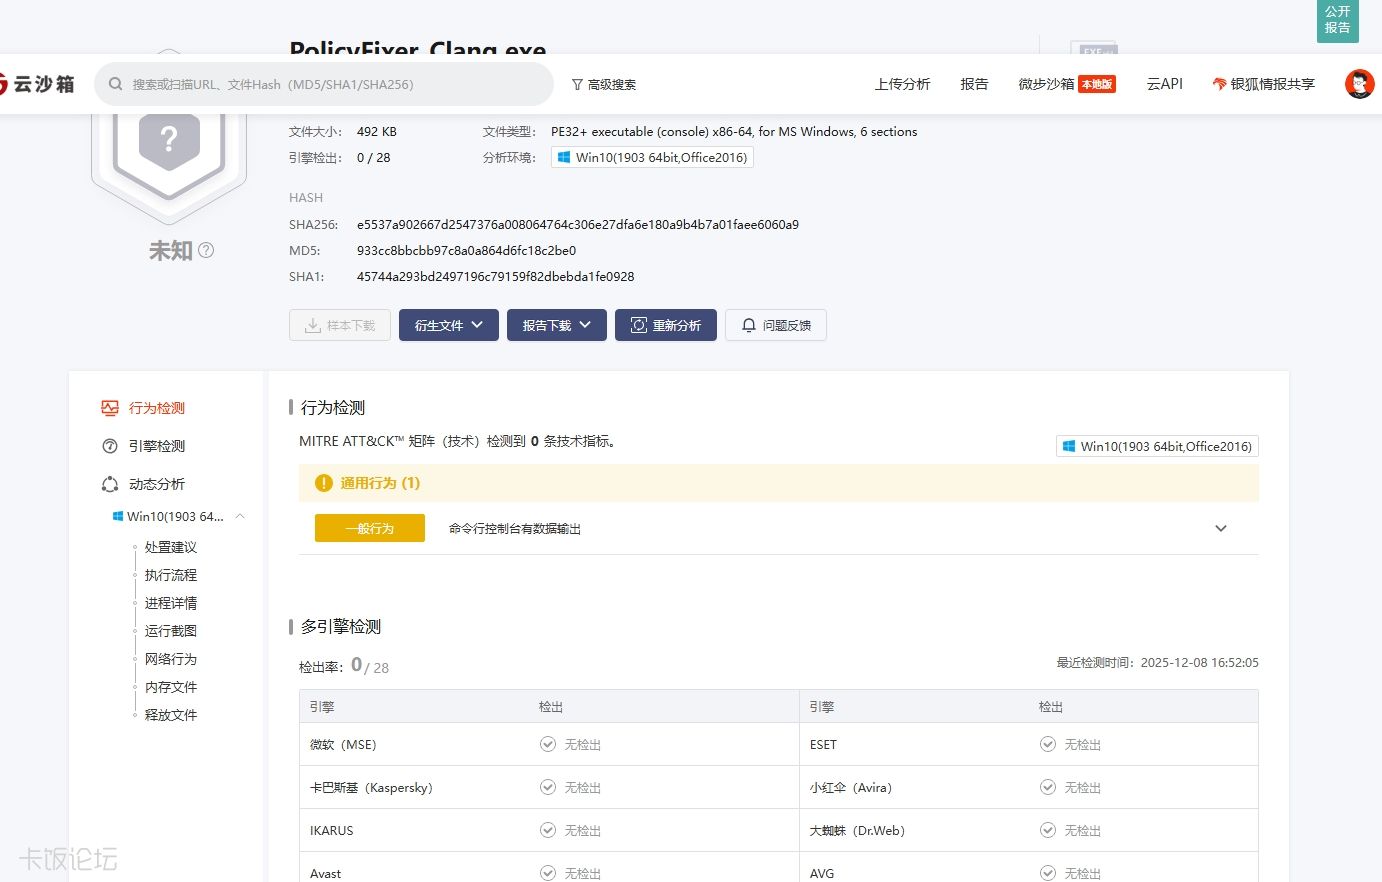Open the user avatar at top right
This screenshot has height=882, width=1382.
[1359, 84]
